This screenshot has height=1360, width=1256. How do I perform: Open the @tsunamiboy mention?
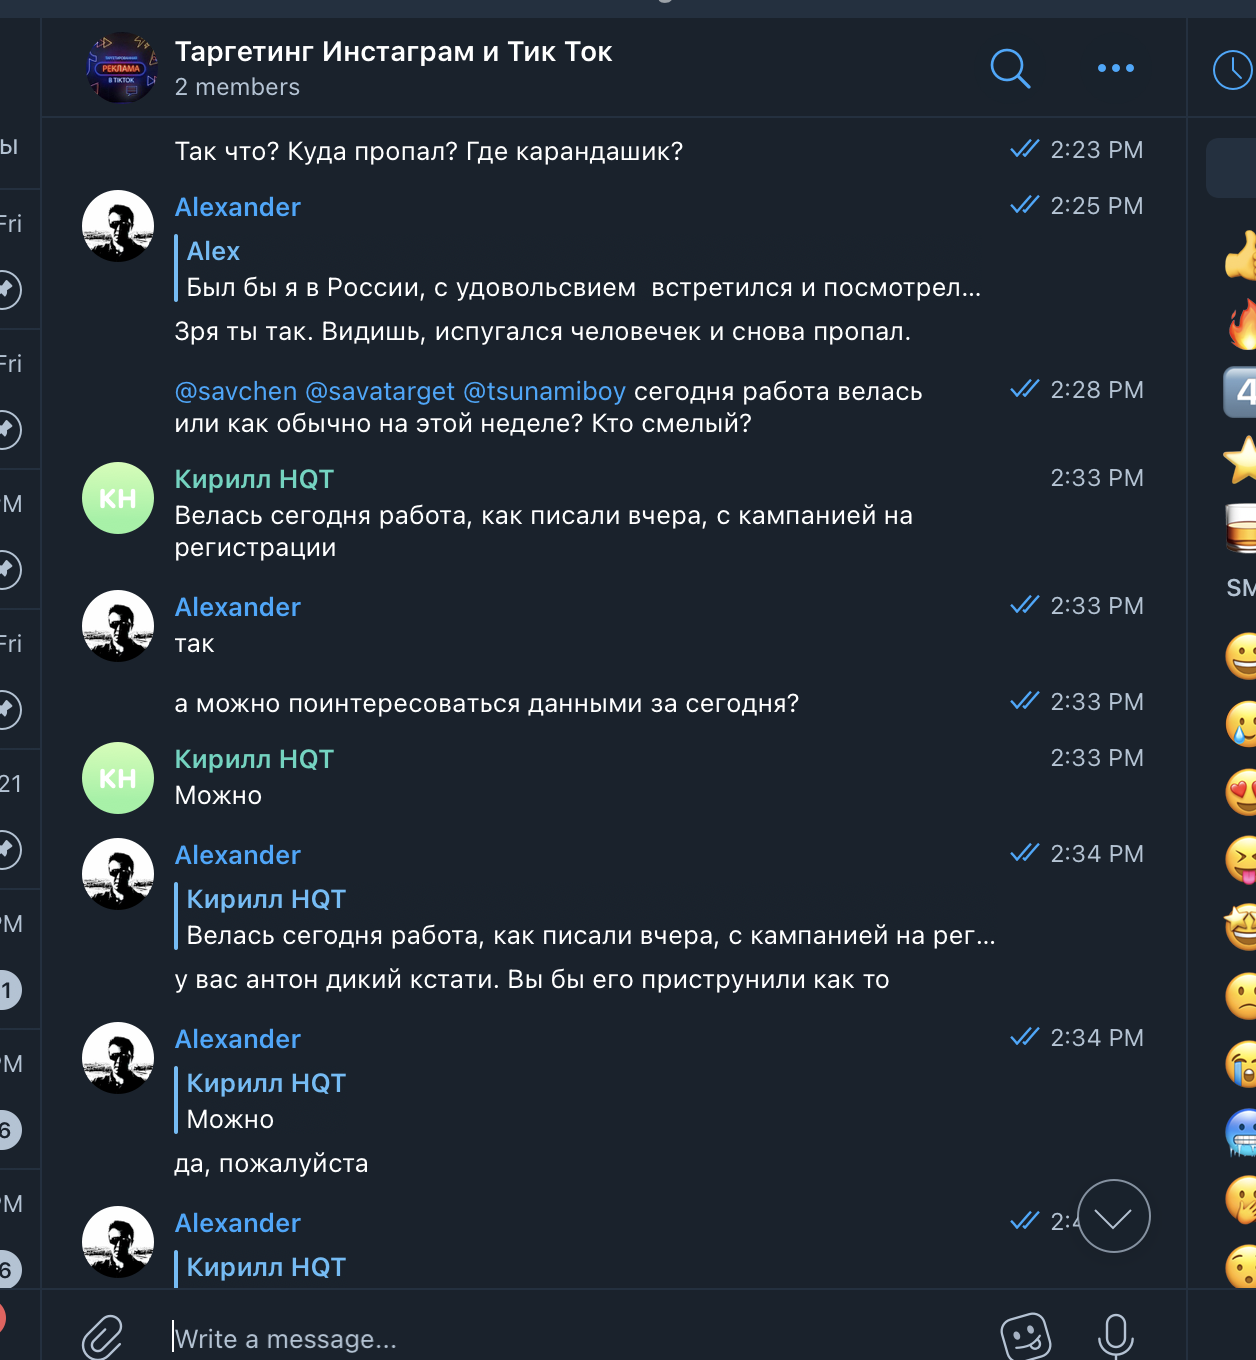pos(545,391)
